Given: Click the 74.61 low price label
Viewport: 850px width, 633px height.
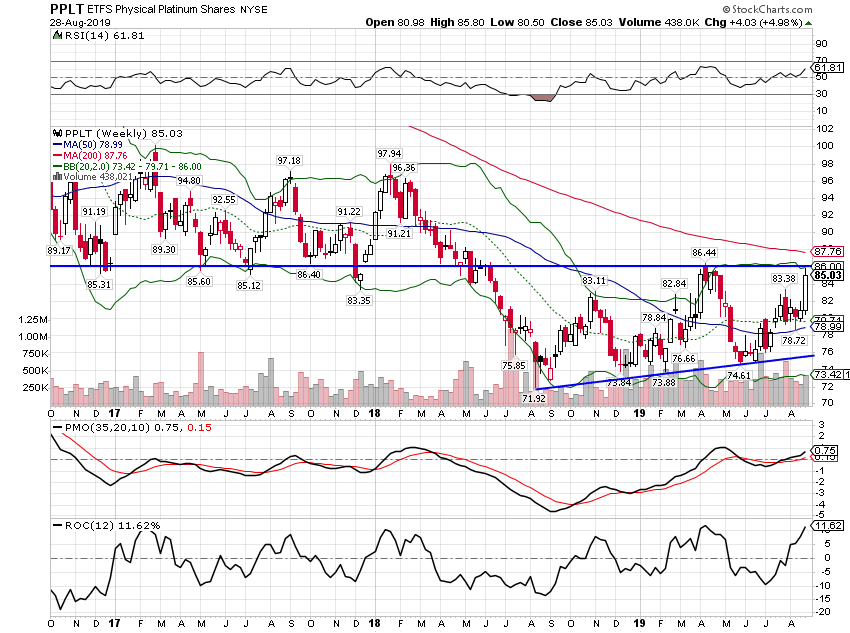Looking at the screenshot, I should point(739,376).
